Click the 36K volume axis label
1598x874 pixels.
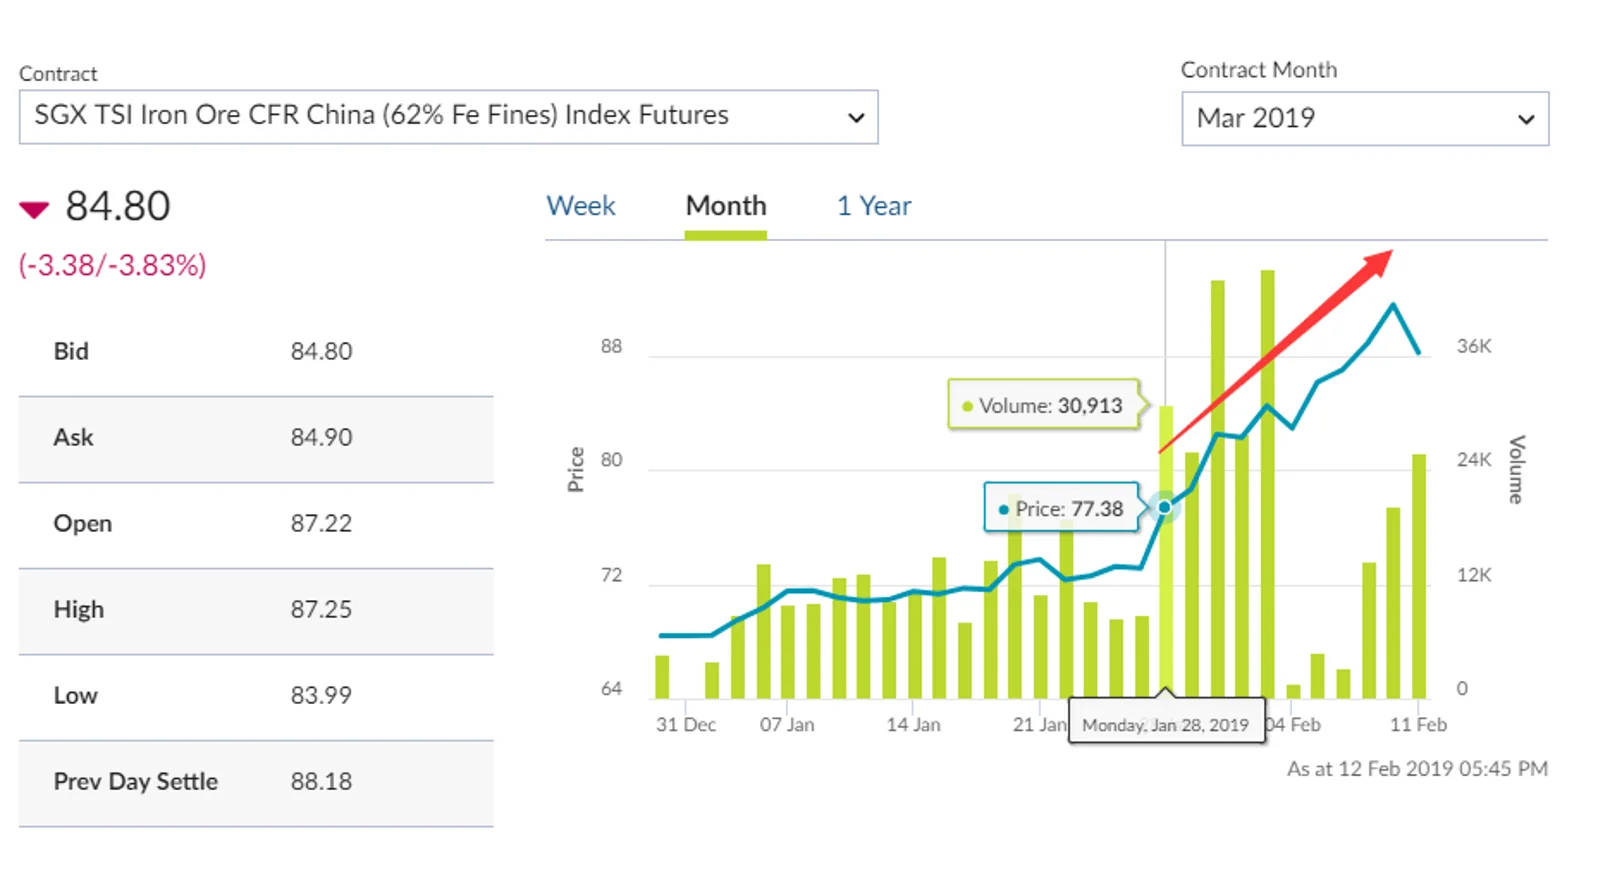[1474, 346]
